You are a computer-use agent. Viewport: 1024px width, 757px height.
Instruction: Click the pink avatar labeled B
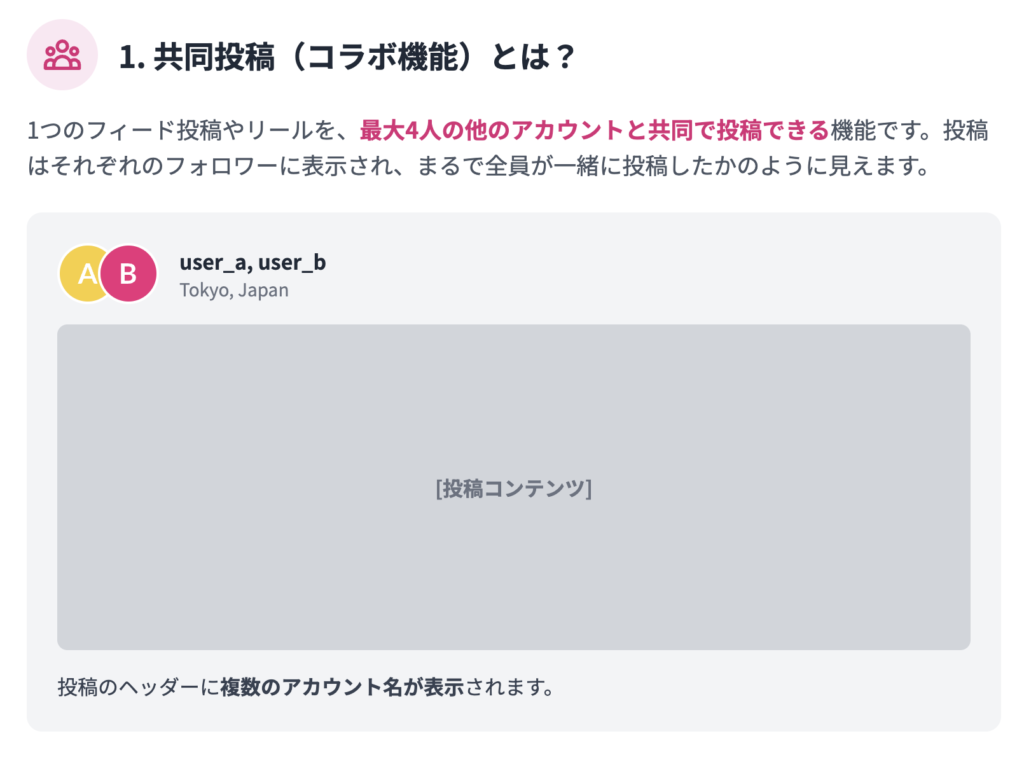click(x=128, y=273)
